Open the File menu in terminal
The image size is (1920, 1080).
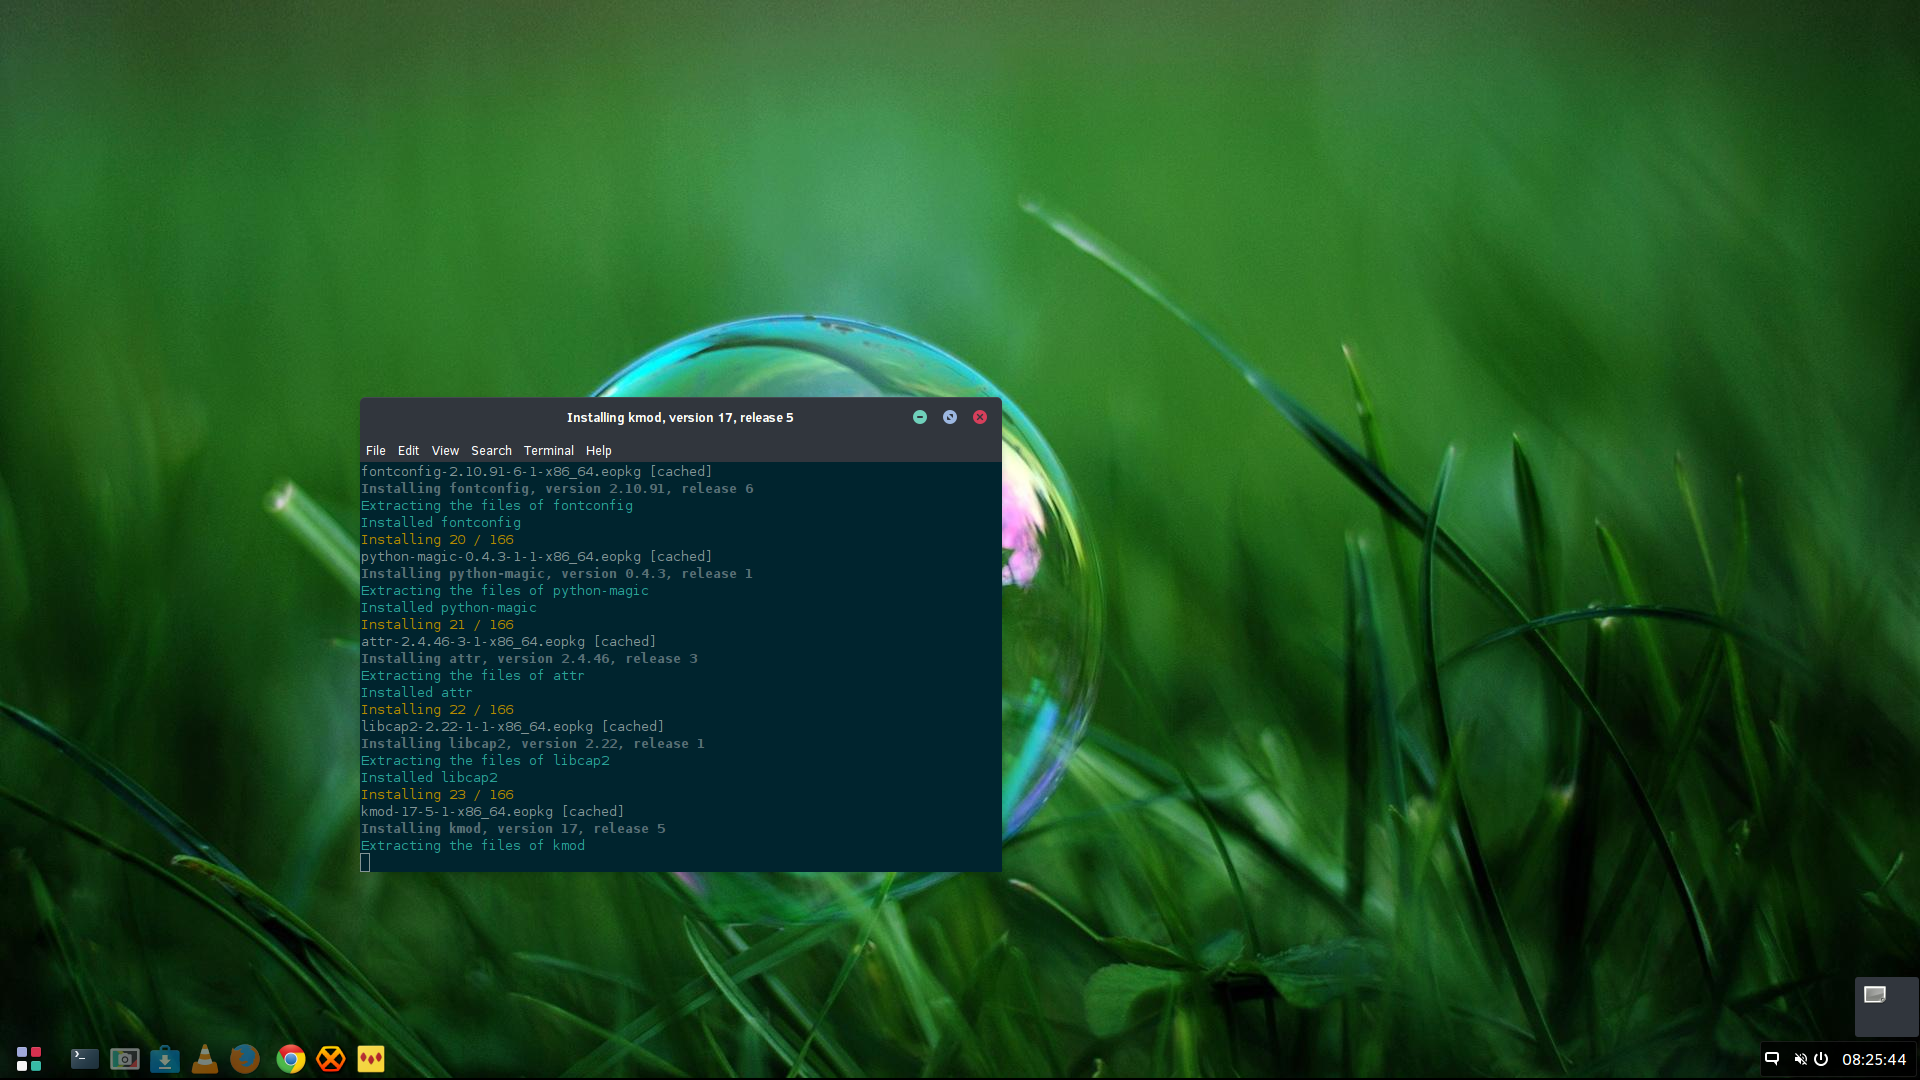pyautogui.click(x=376, y=451)
